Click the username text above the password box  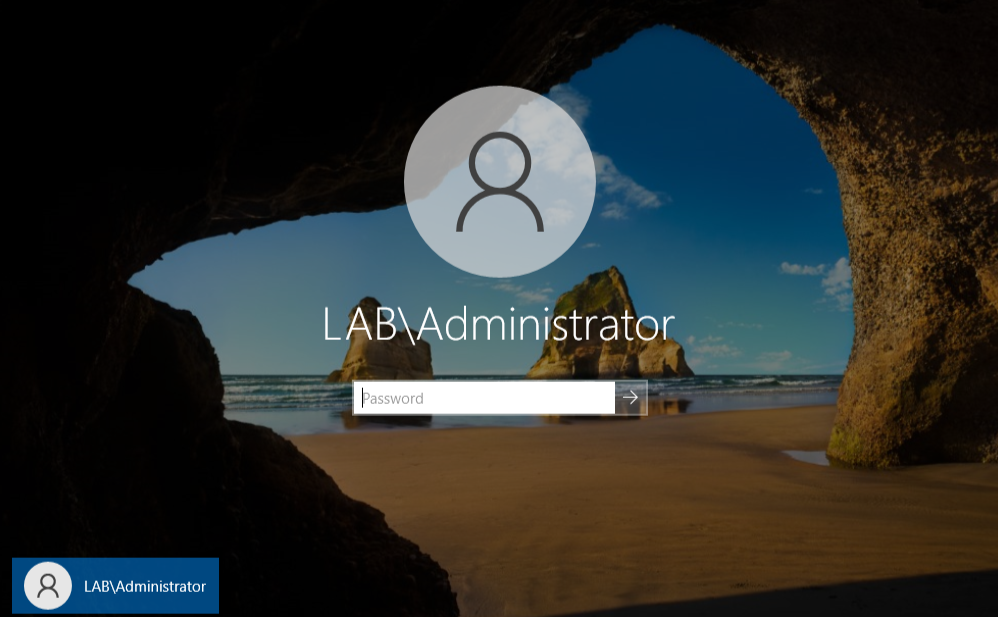(x=499, y=325)
